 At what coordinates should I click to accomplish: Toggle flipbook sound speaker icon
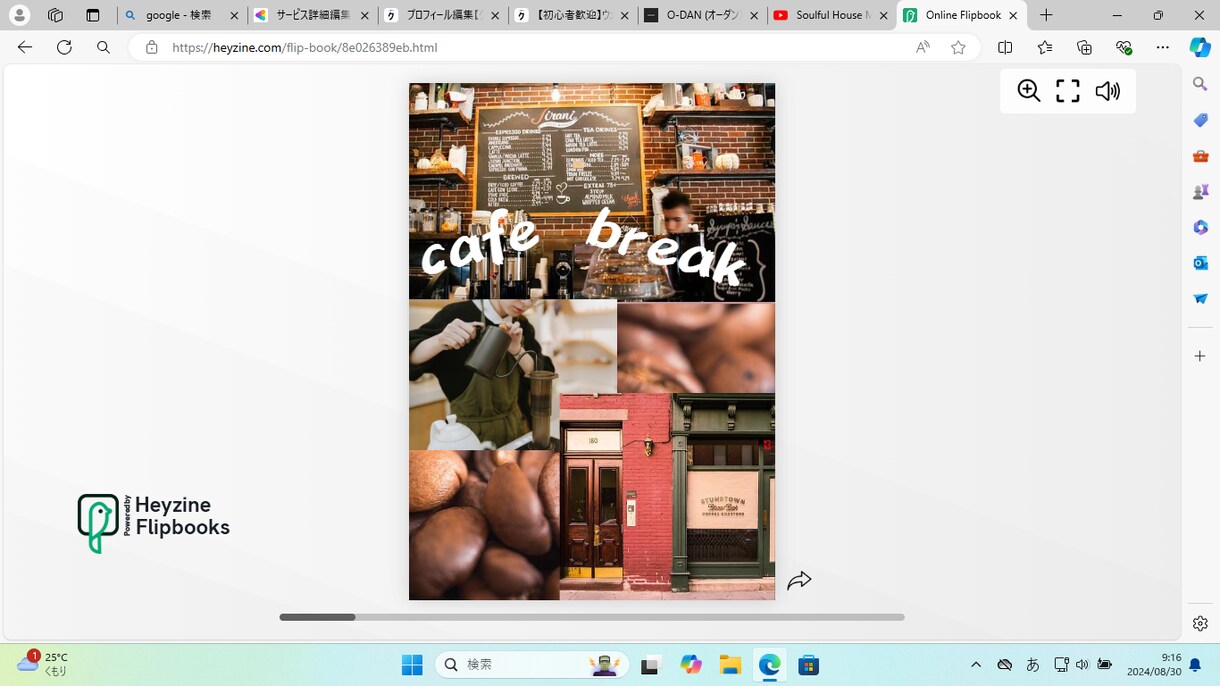1107,91
